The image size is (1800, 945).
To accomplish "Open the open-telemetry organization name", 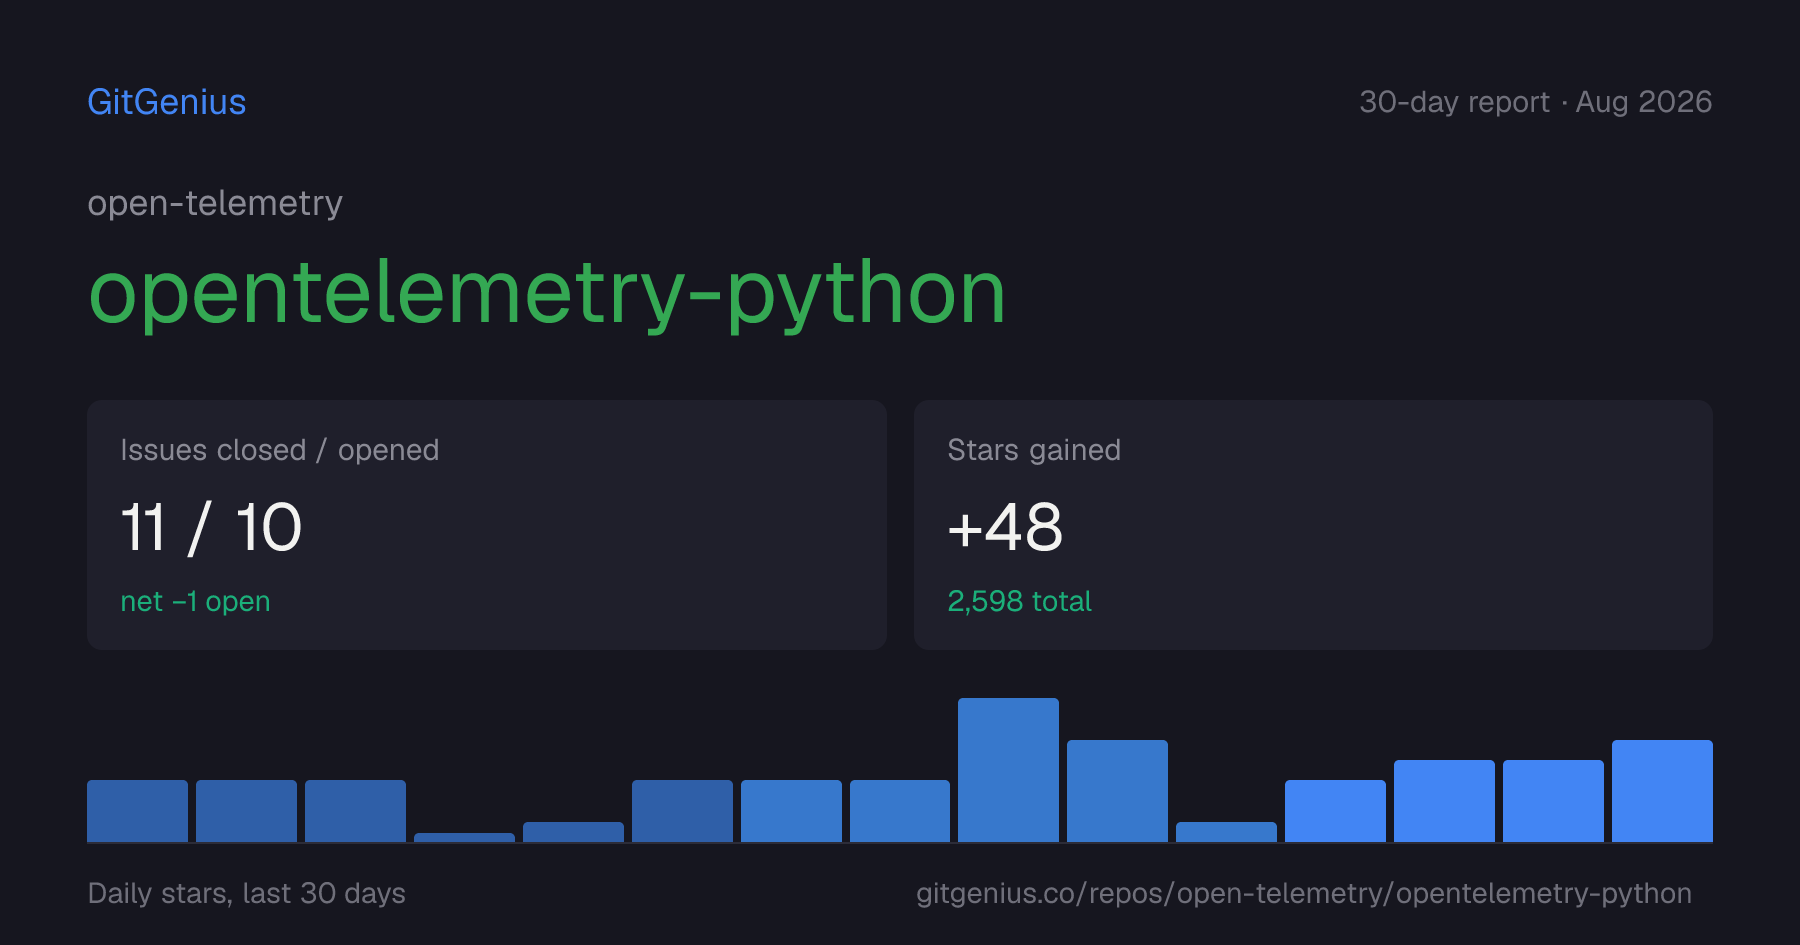I will coord(215,203).
